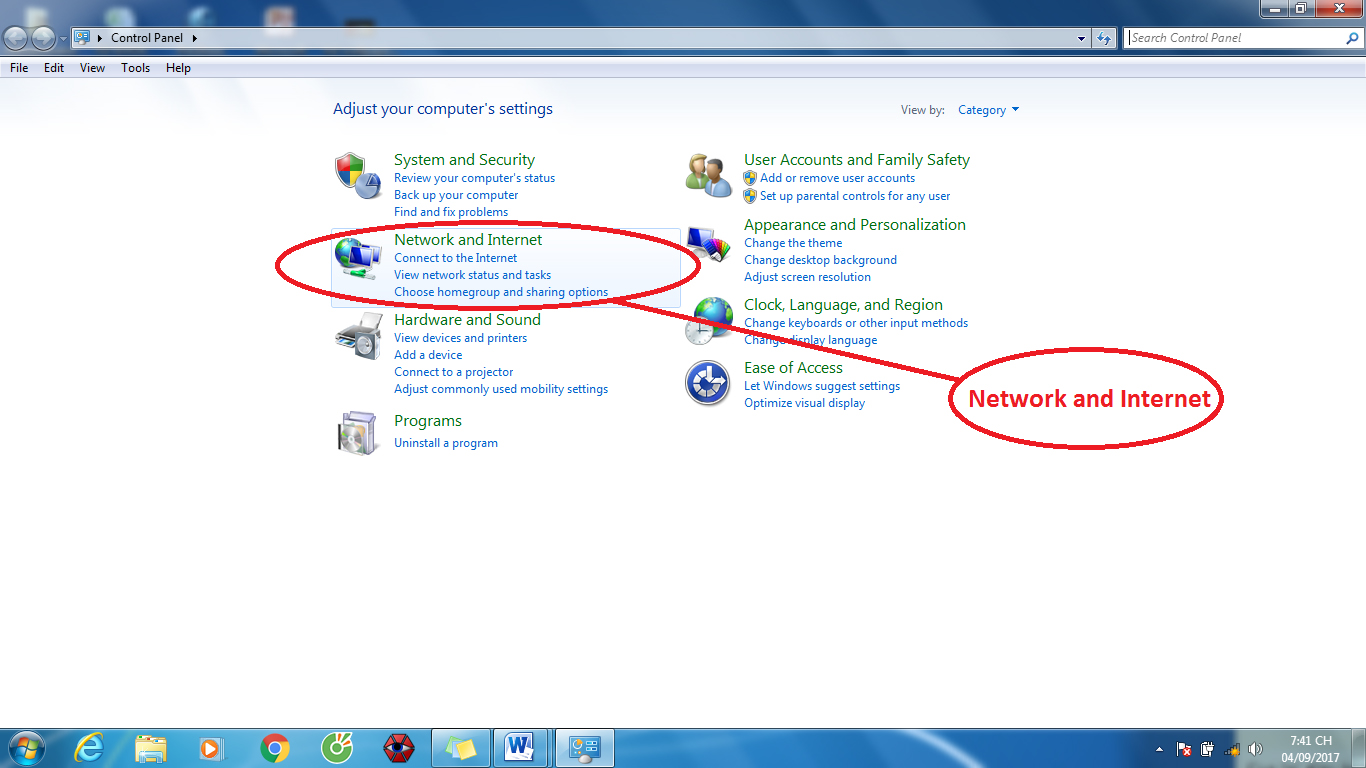The image size is (1366, 768).
Task: Open the Hardware and Sound printer icon
Action: [x=358, y=336]
